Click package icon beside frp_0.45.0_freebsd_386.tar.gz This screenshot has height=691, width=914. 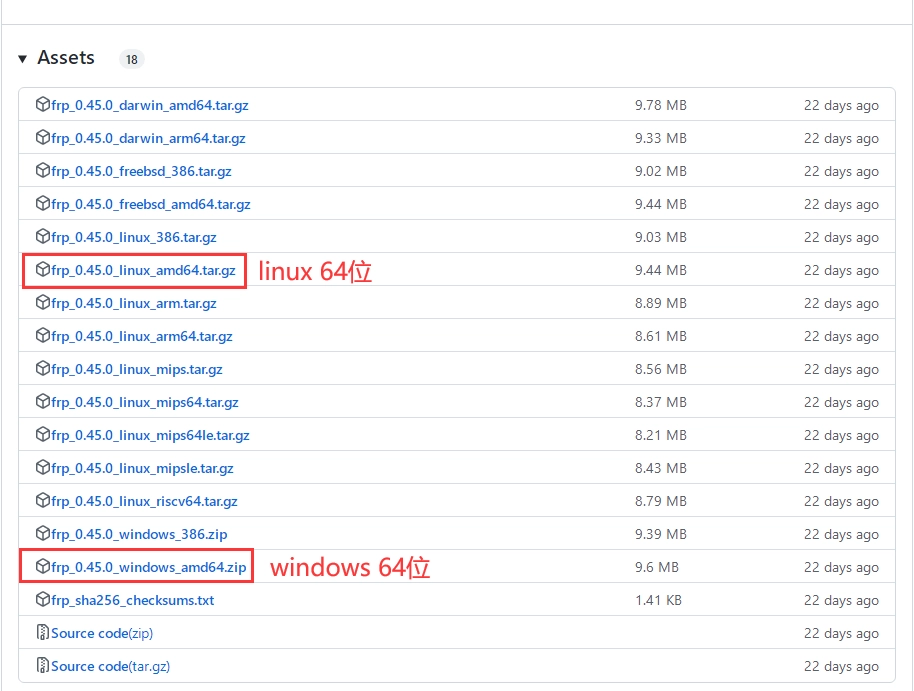coord(43,170)
